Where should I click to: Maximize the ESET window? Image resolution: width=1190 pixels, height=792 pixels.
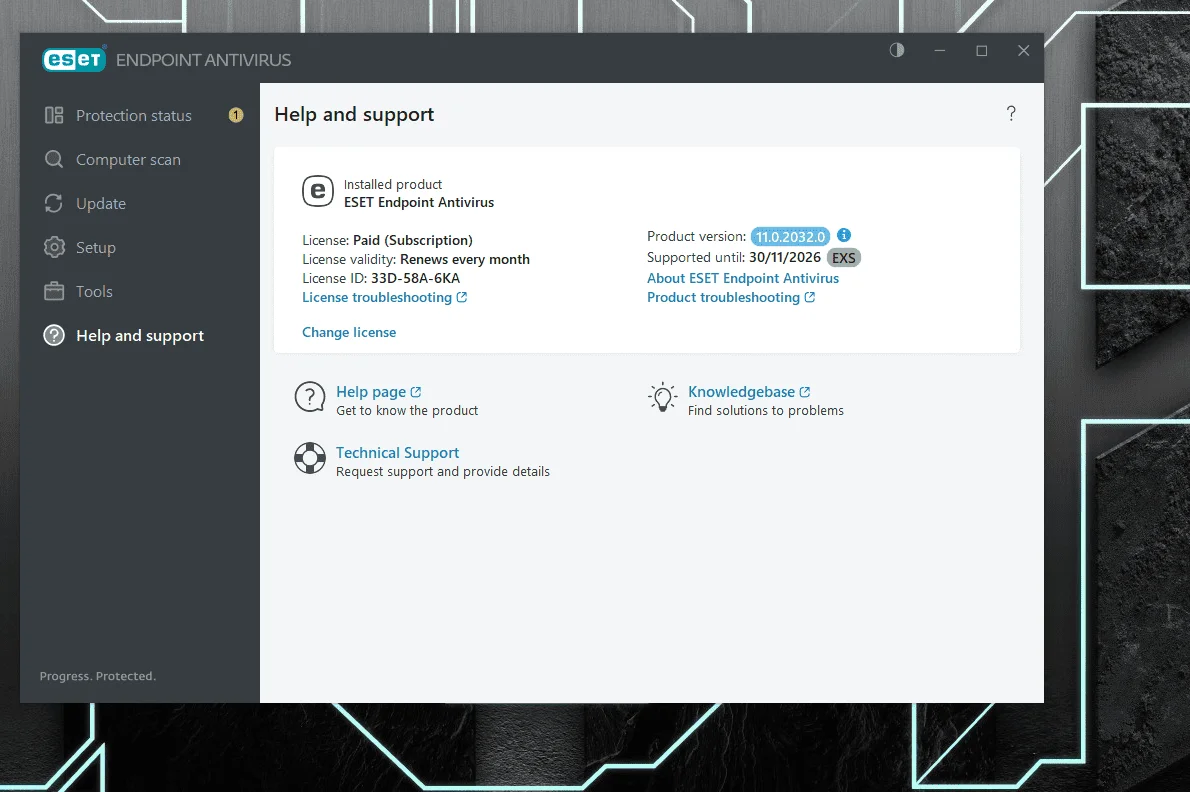coord(981,51)
